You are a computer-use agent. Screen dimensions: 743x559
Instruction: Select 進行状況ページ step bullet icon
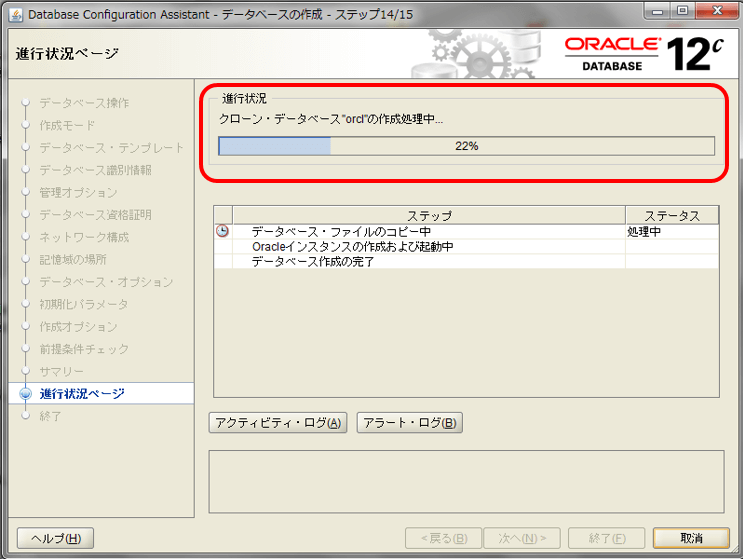(26, 394)
